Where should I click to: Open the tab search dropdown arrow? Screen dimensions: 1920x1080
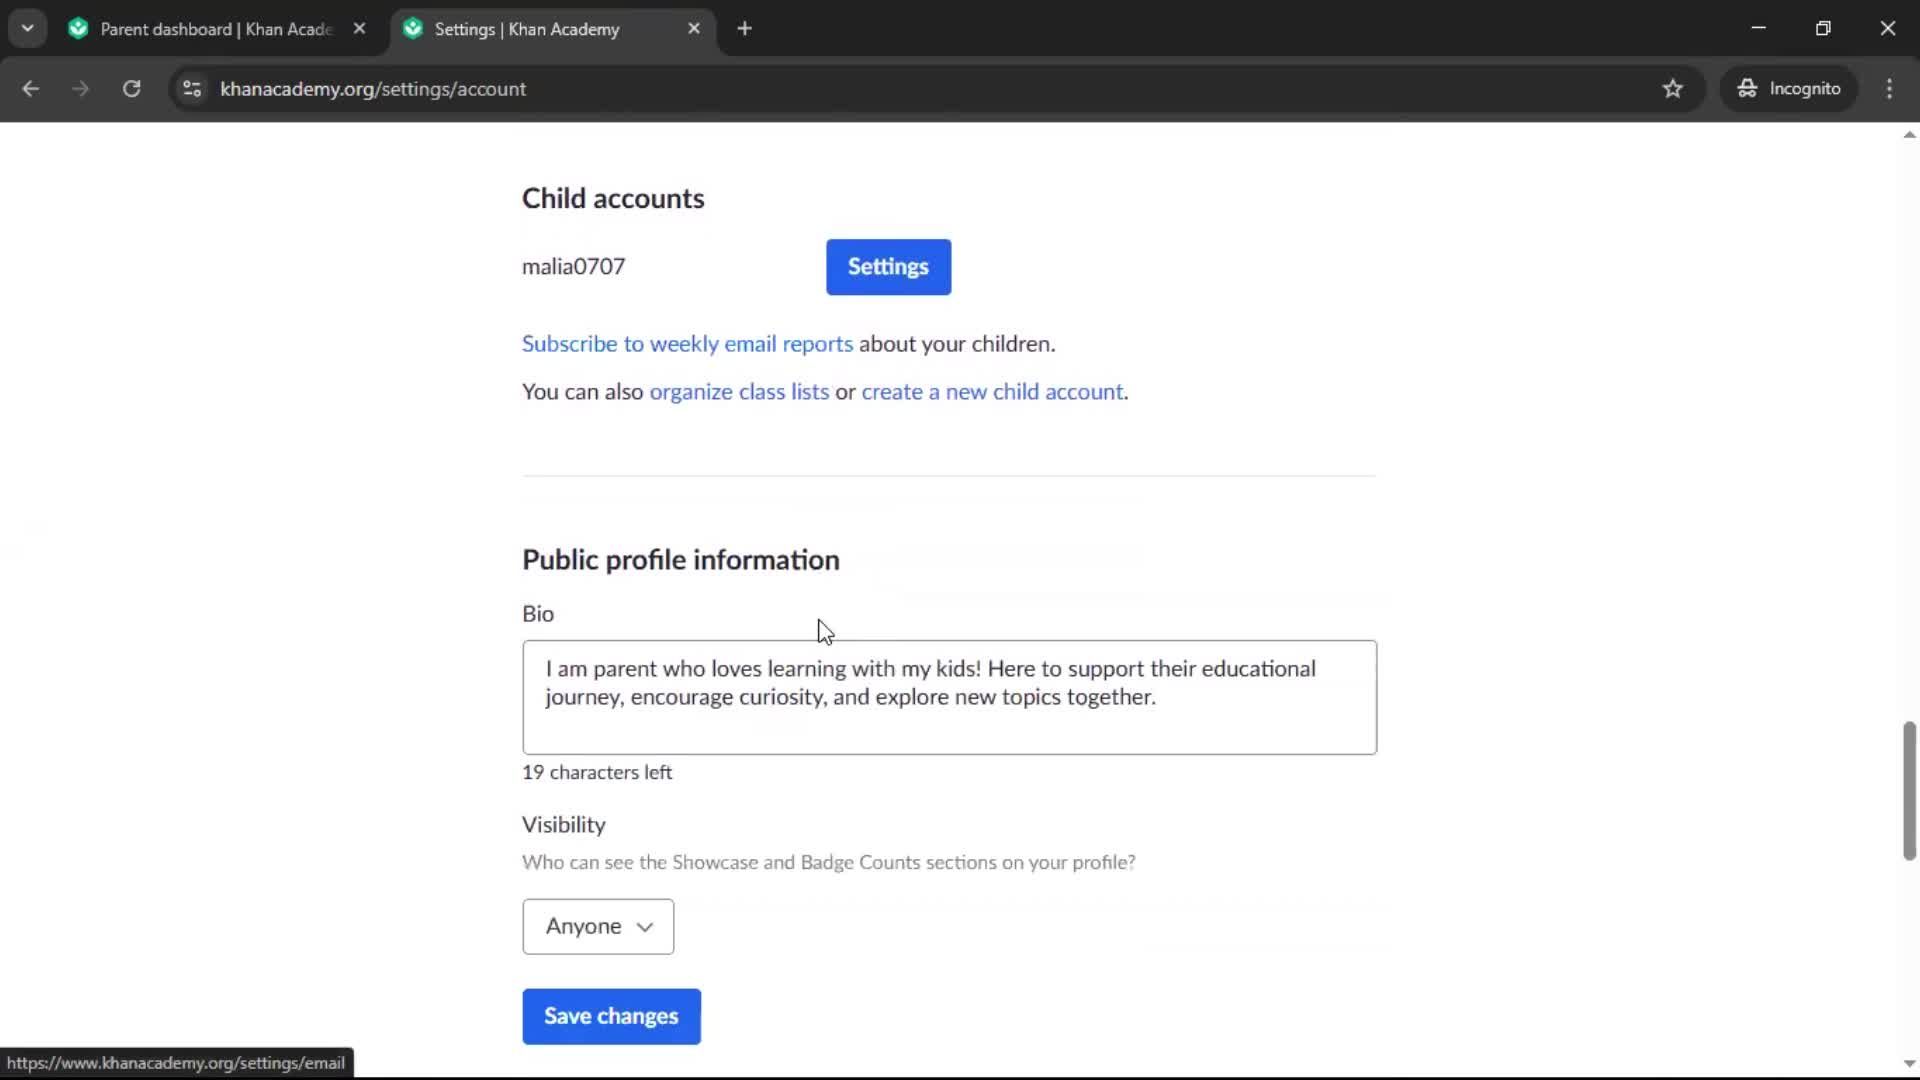27,29
